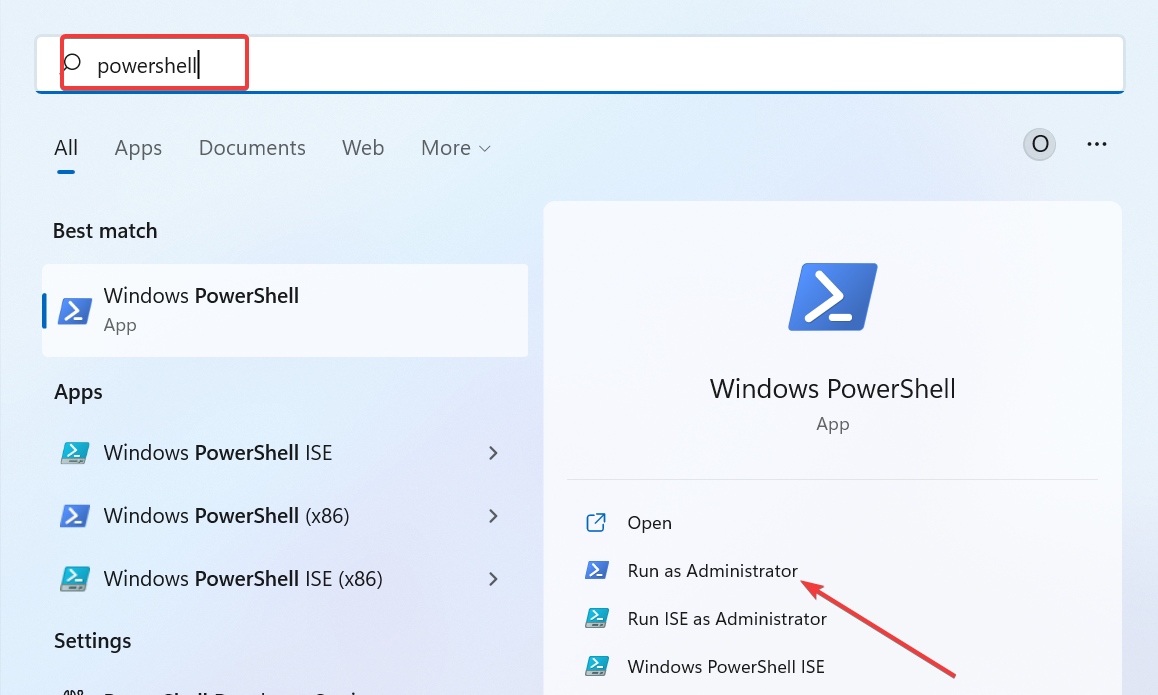Switch to the Apps tab
1158x695 pixels.
(x=138, y=148)
